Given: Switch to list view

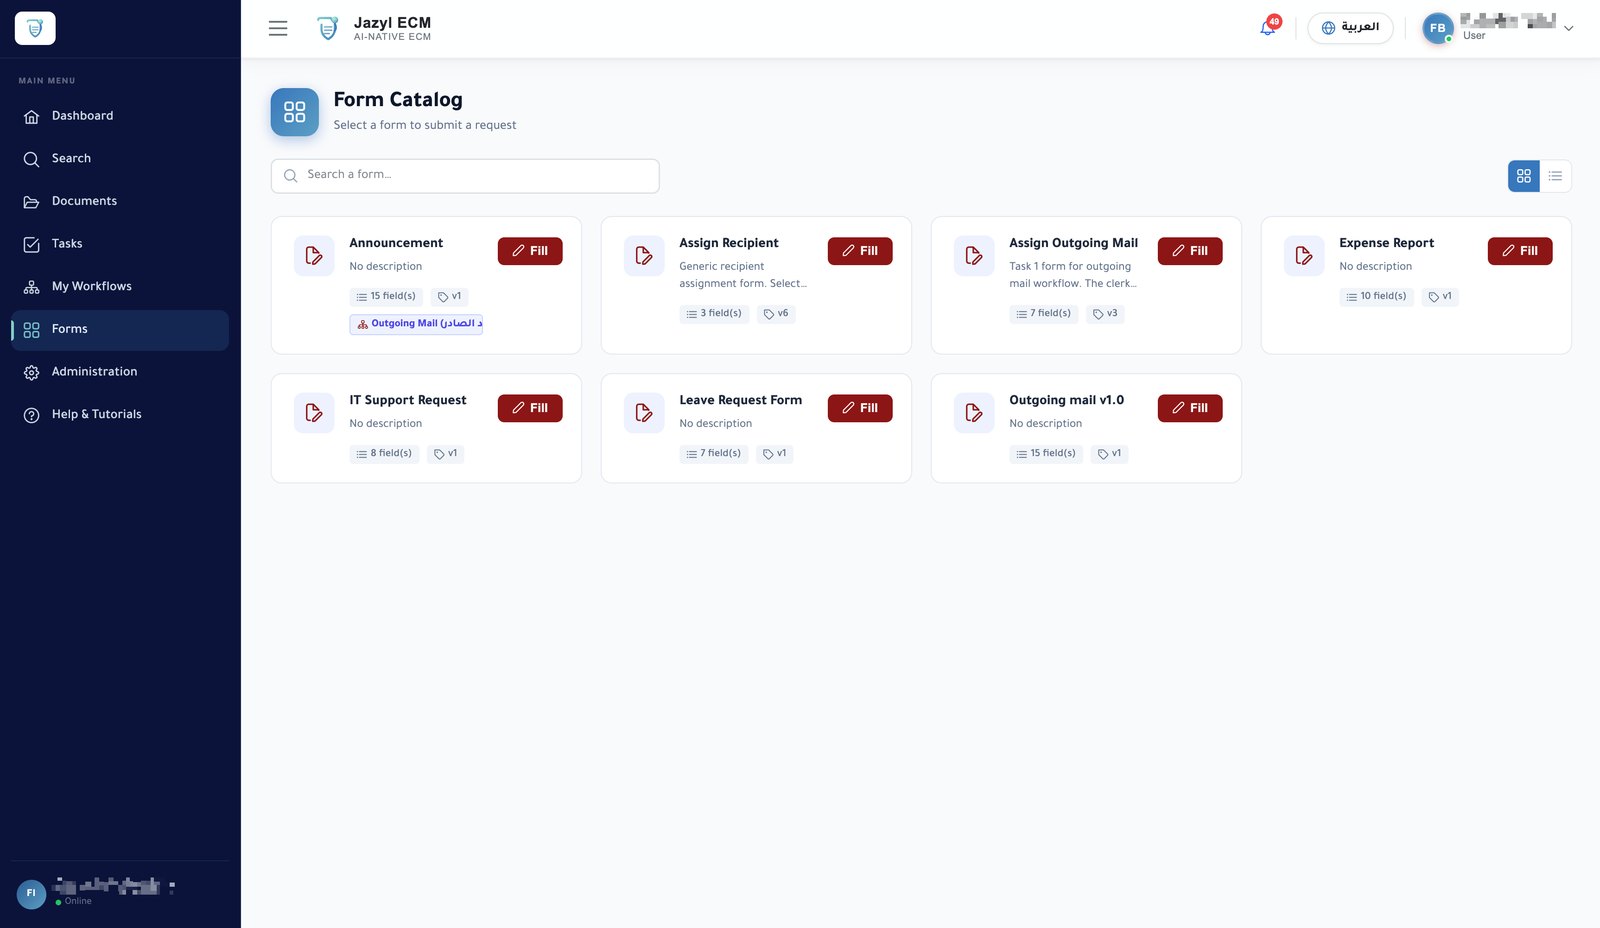Looking at the screenshot, I should 1555,176.
